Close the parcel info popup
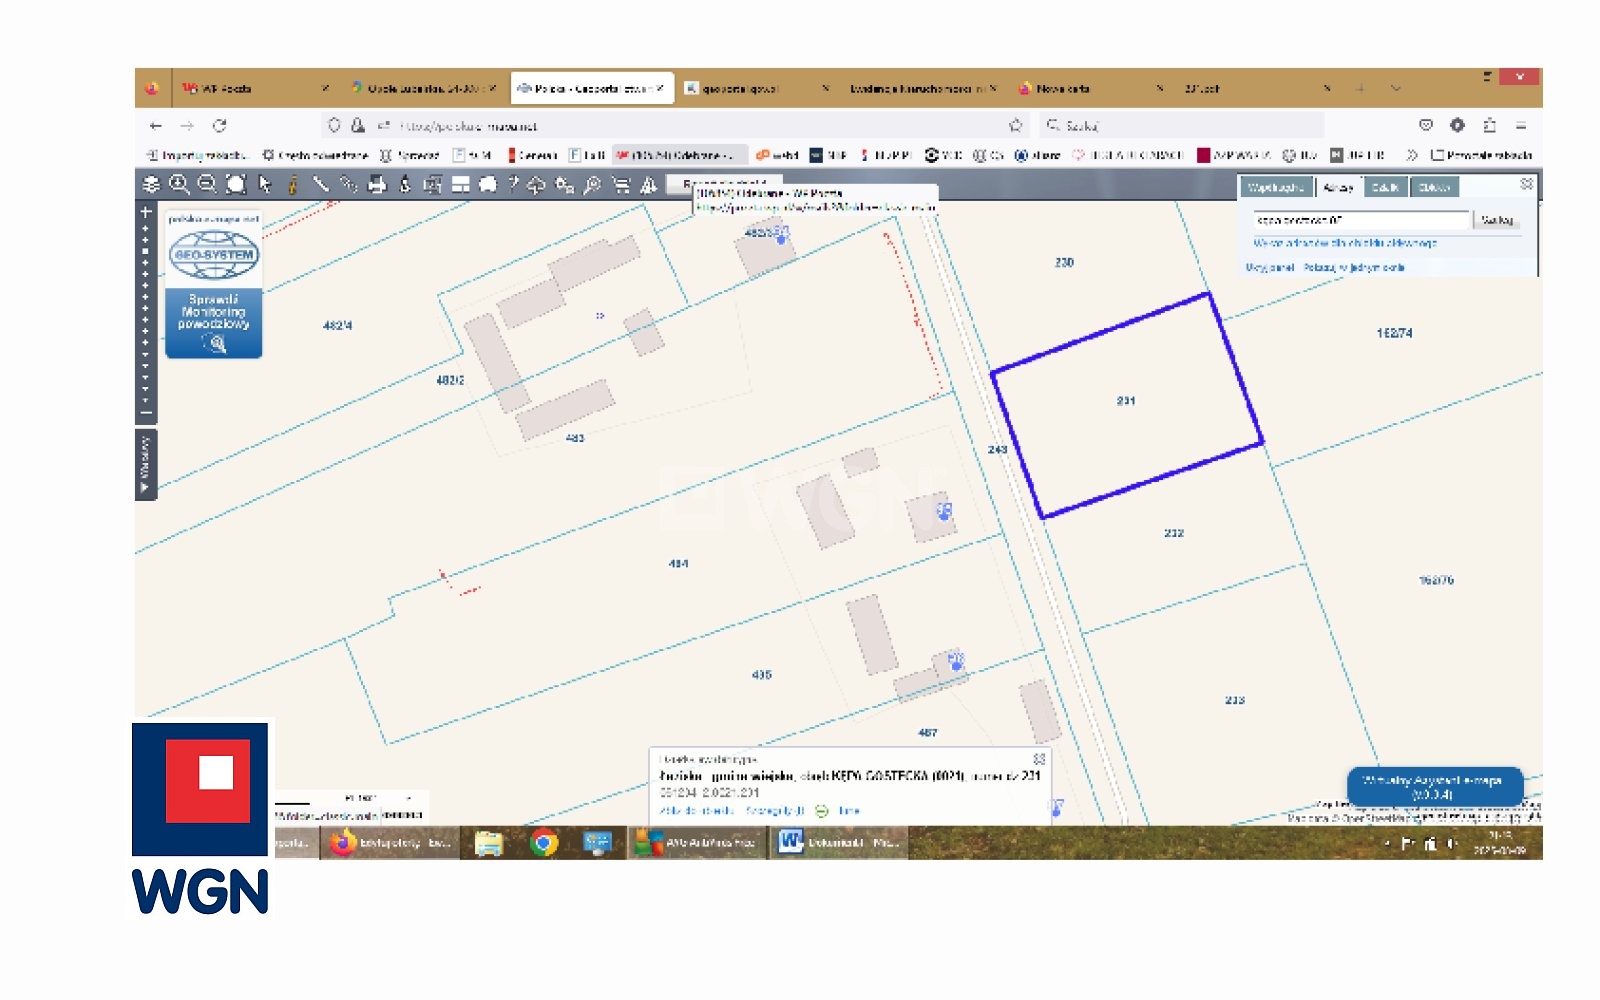The width and height of the screenshot is (1600, 1000). tap(1039, 759)
